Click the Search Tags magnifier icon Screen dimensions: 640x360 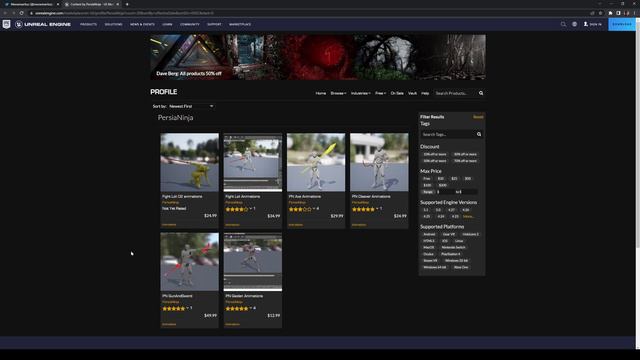(x=479, y=134)
